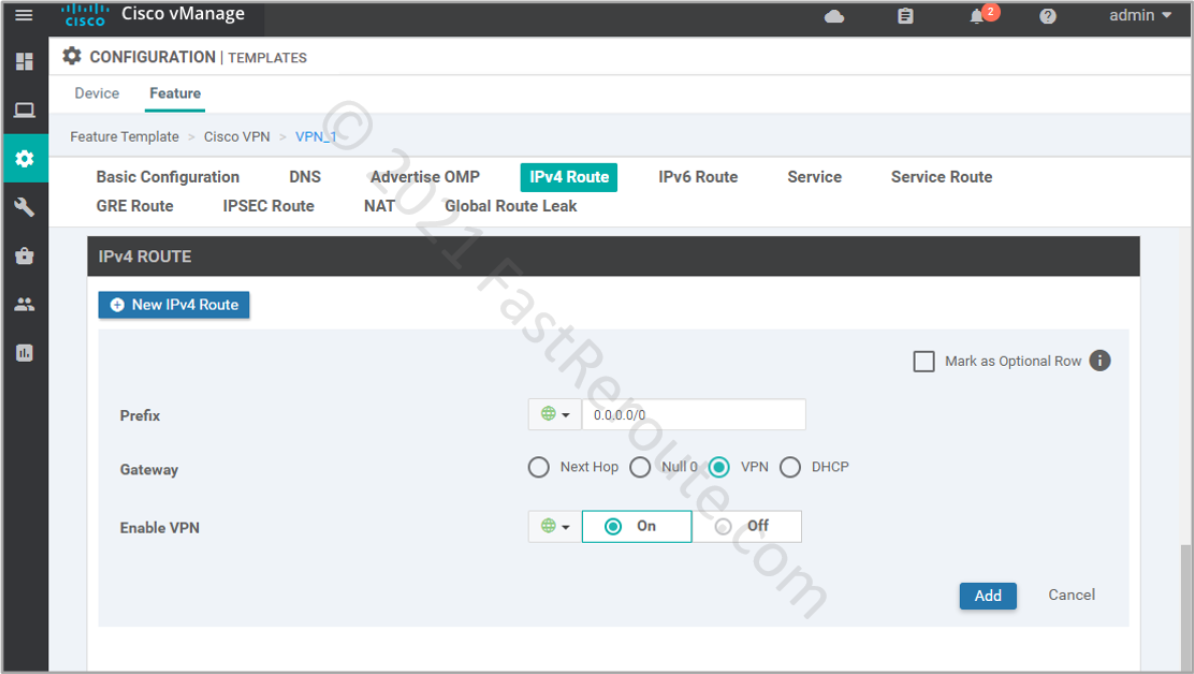Image resolution: width=1194 pixels, height=674 pixels.
Task: Open the Tools wrench sidebar icon
Action: pos(24,207)
